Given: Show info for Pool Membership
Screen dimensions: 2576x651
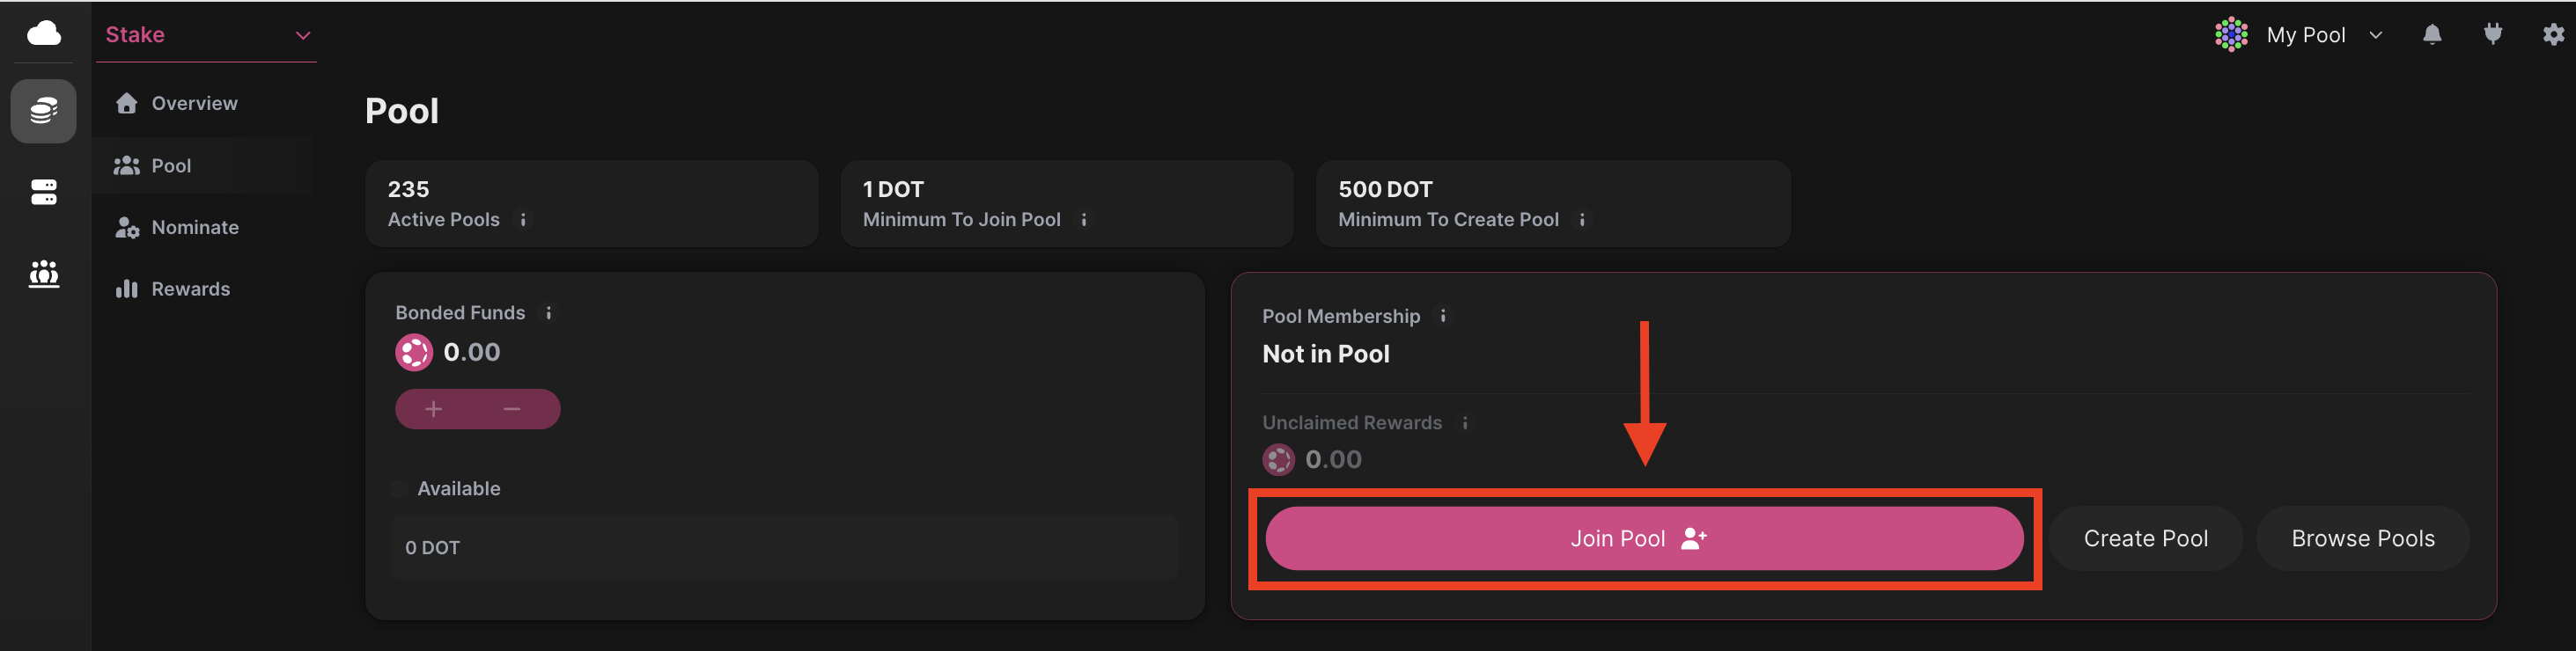Looking at the screenshot, I should pyautogui.click(x=1443, y=316).
